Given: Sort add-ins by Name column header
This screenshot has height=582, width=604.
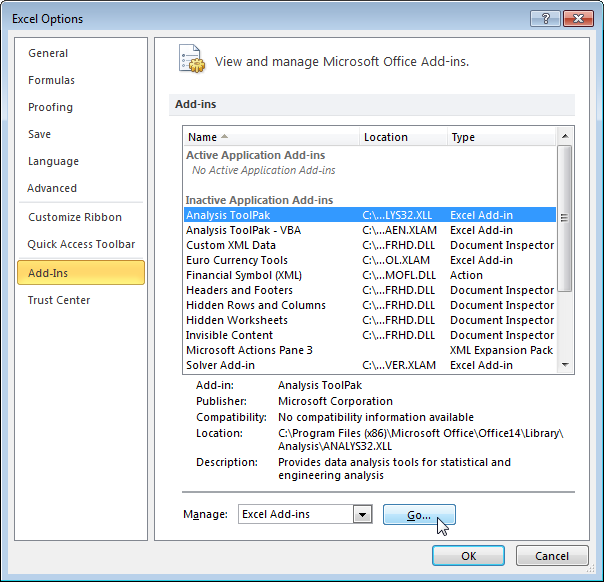Looking at the screenshot, I should (x=272, y=137).
